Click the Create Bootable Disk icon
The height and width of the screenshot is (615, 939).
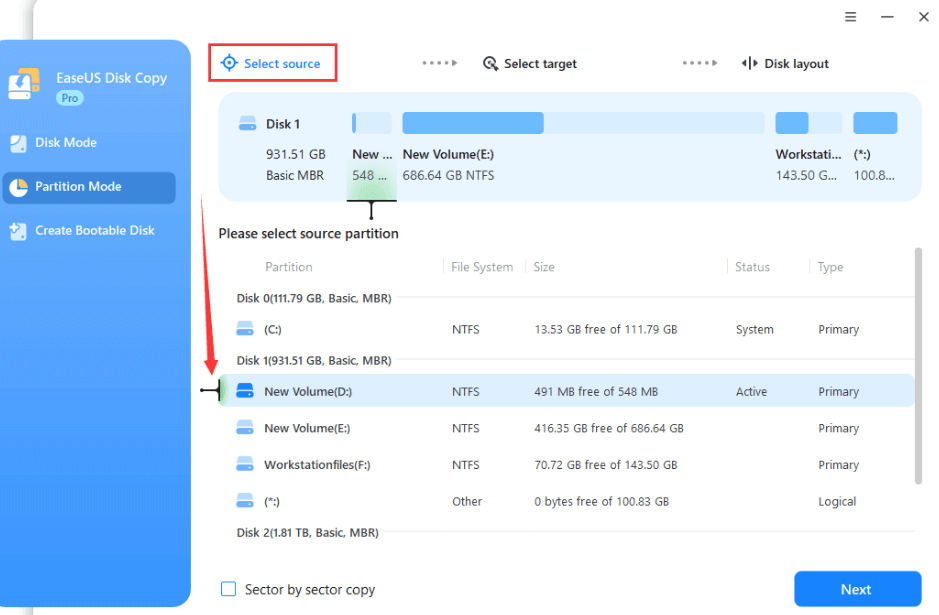point(19,231)
